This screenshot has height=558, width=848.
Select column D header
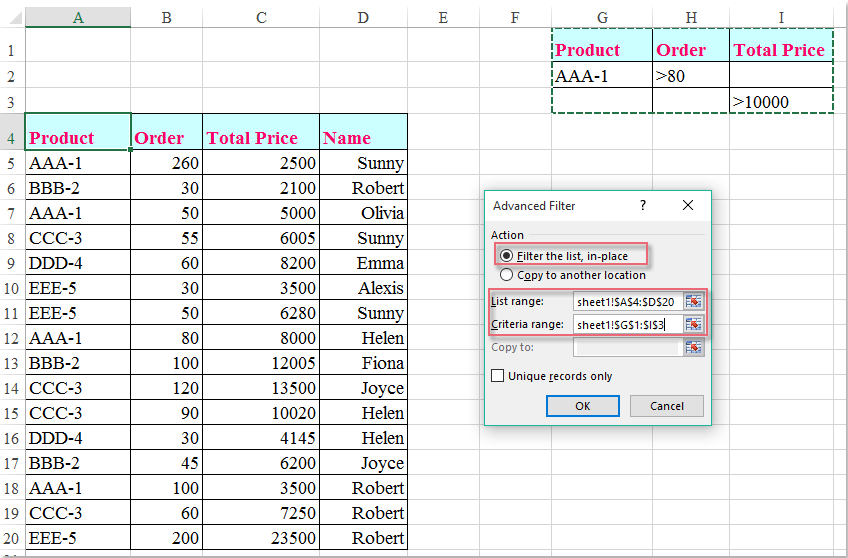pyautogui.click(x=363, y=16)
